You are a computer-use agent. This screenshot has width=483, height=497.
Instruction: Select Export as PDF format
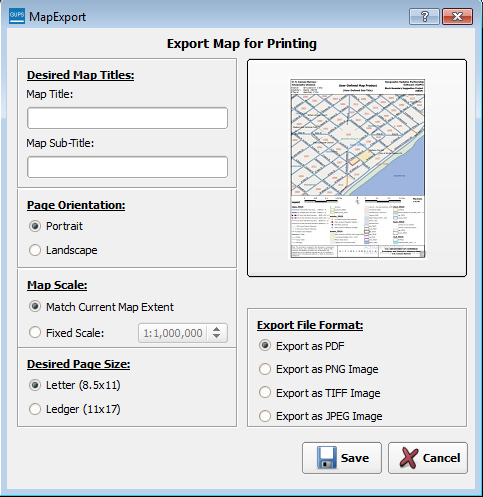tap(302, 346)
